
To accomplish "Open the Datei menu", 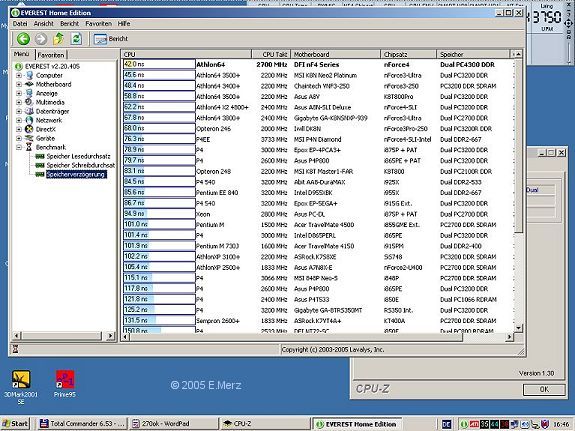I will (x=20, y=23).
